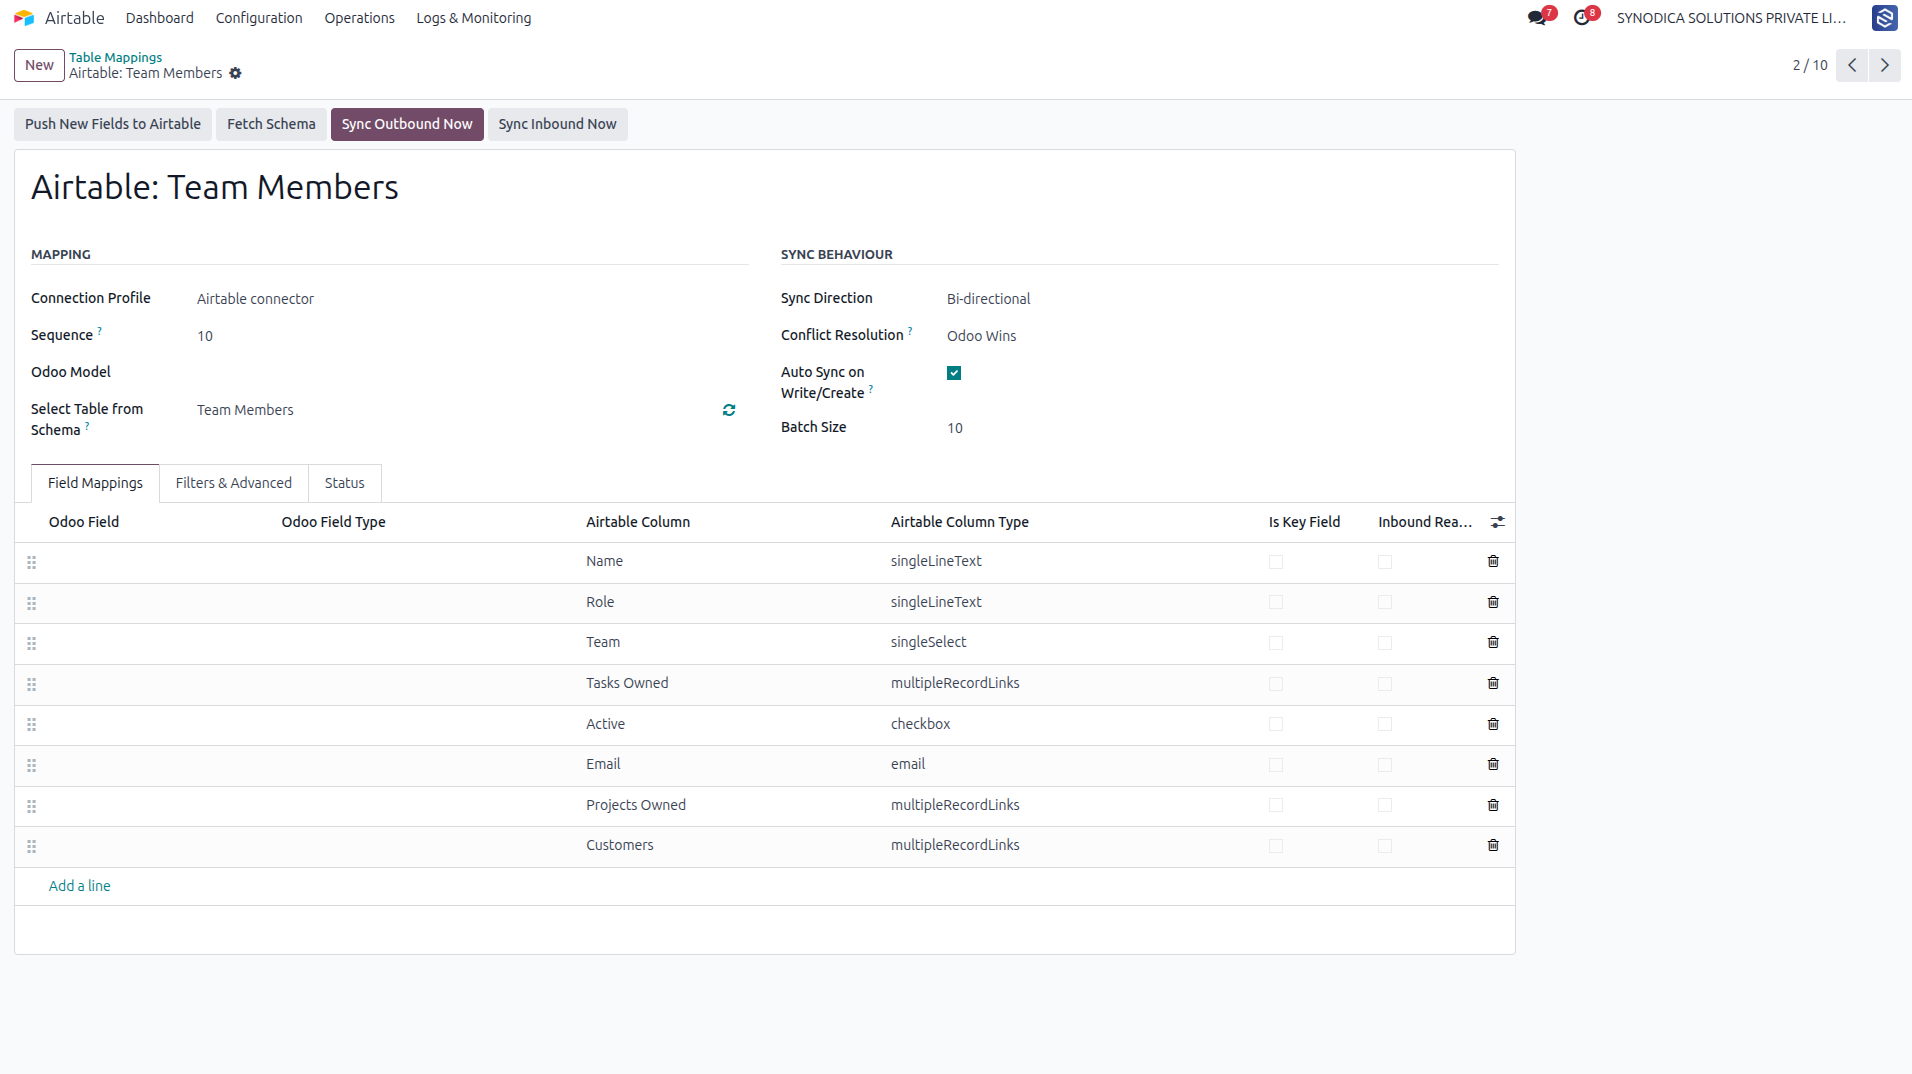Open Sync Direction Bi-directional dropdown
This screenshot has height=1074, width=1912.
(1222, 299)
